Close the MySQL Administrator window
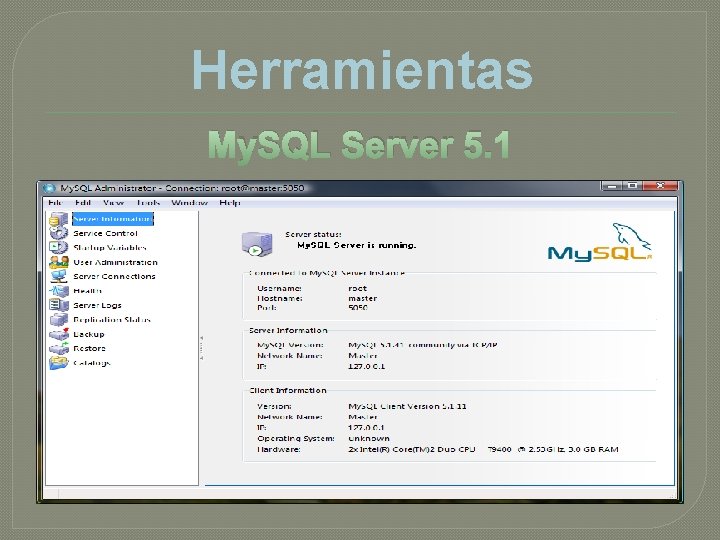This screenshot has height=540, width=720. [660, 186]
